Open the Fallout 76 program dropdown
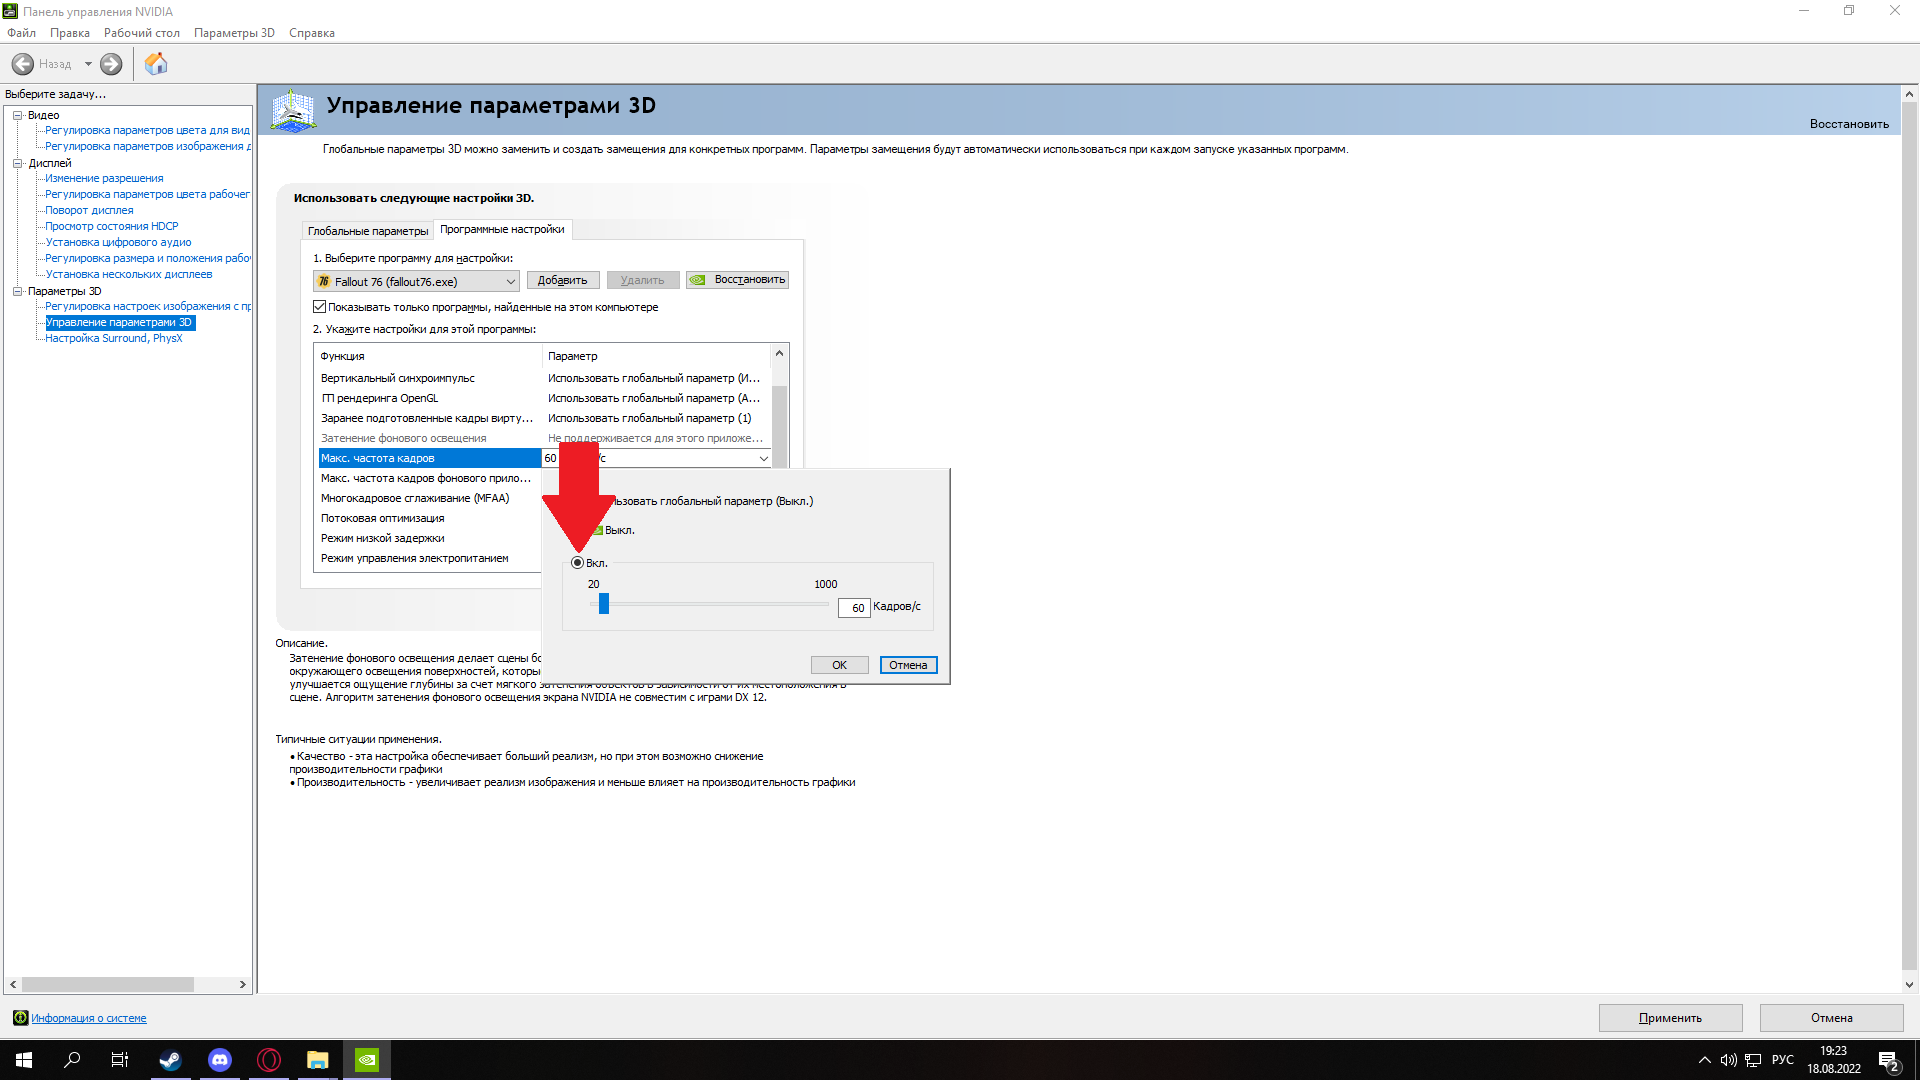 [x=416, y=282]
